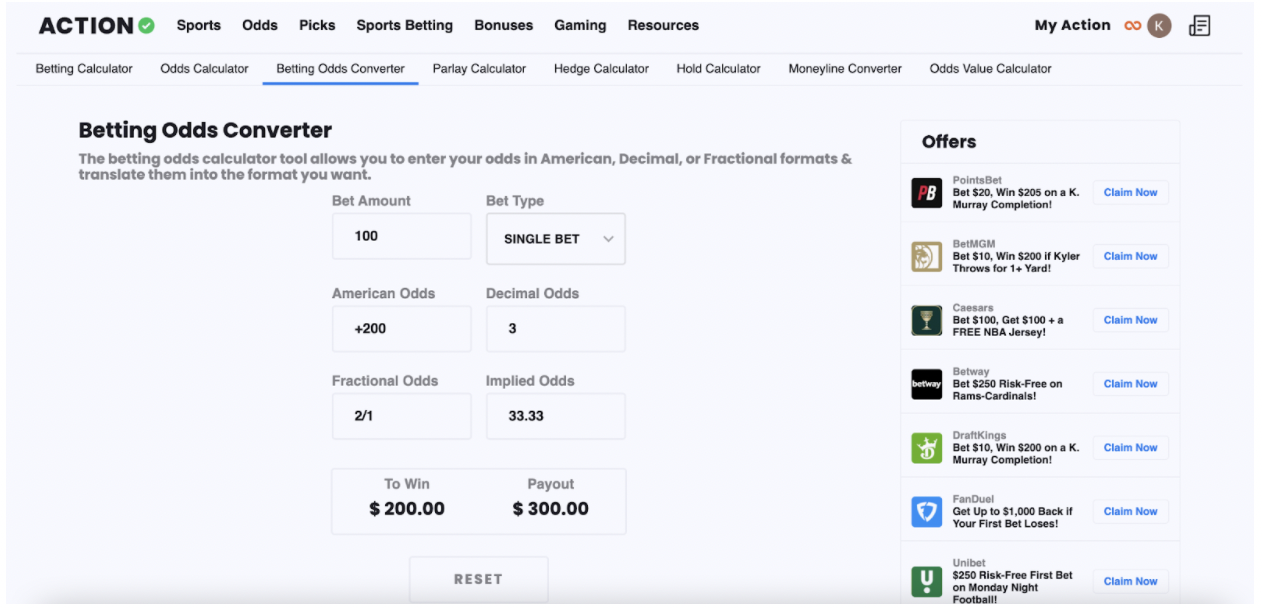
Task: Focus the American Odds field
Action: tap(401, 329)
